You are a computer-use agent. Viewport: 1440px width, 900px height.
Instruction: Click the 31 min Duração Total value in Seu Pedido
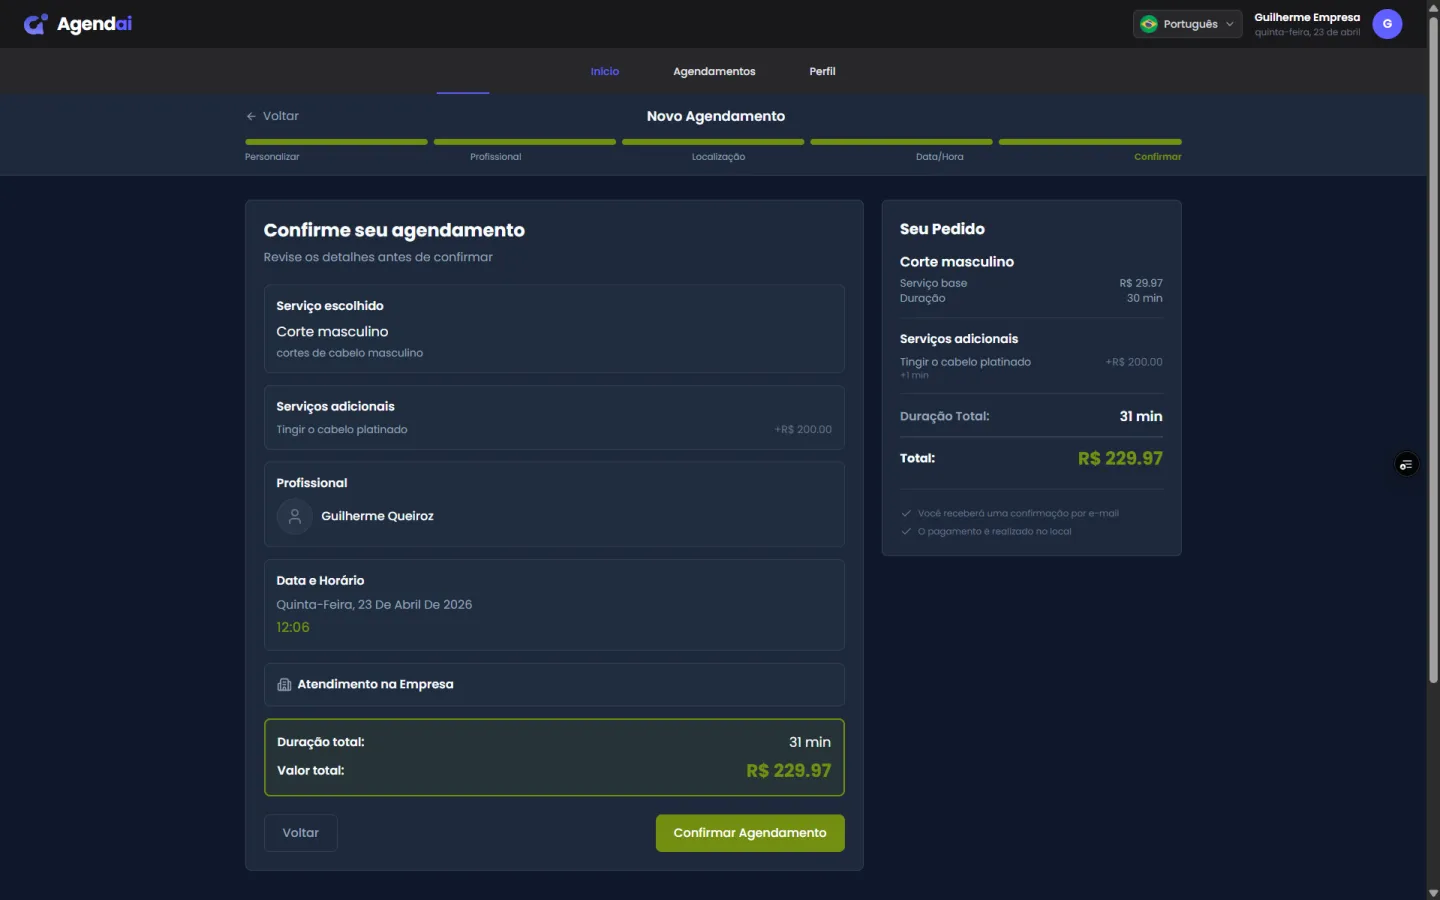click(1141, 417)
